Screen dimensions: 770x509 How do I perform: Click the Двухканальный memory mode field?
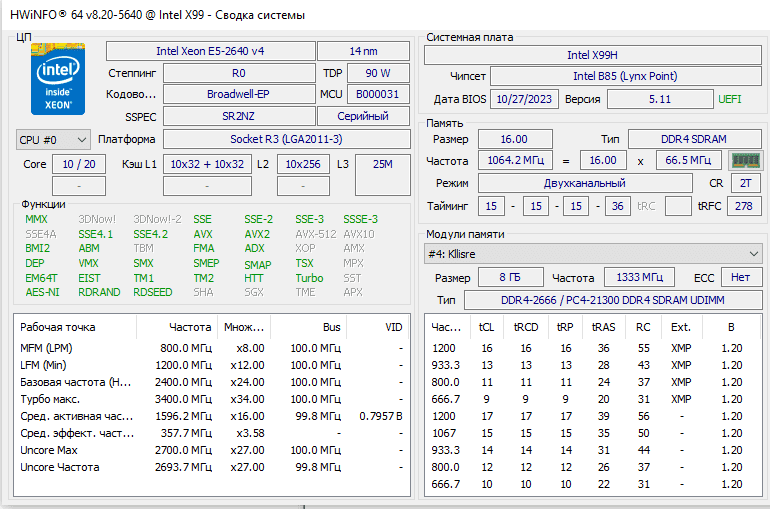(584, 183)
